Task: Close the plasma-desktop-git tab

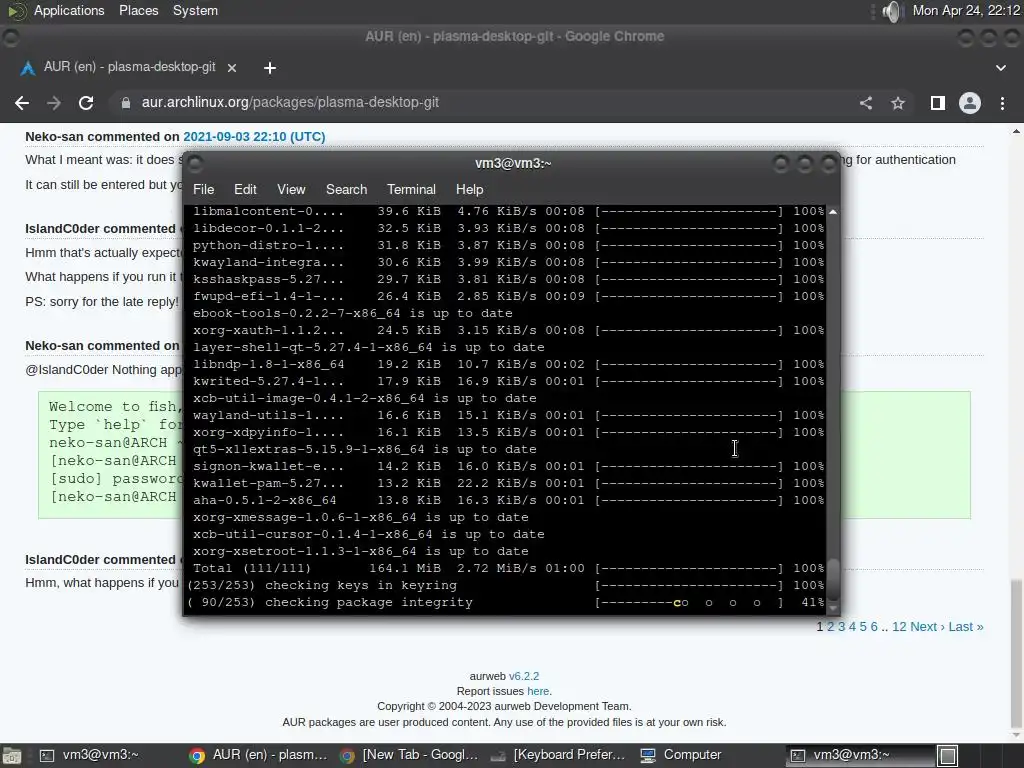Action: click(x=232, y=68)
